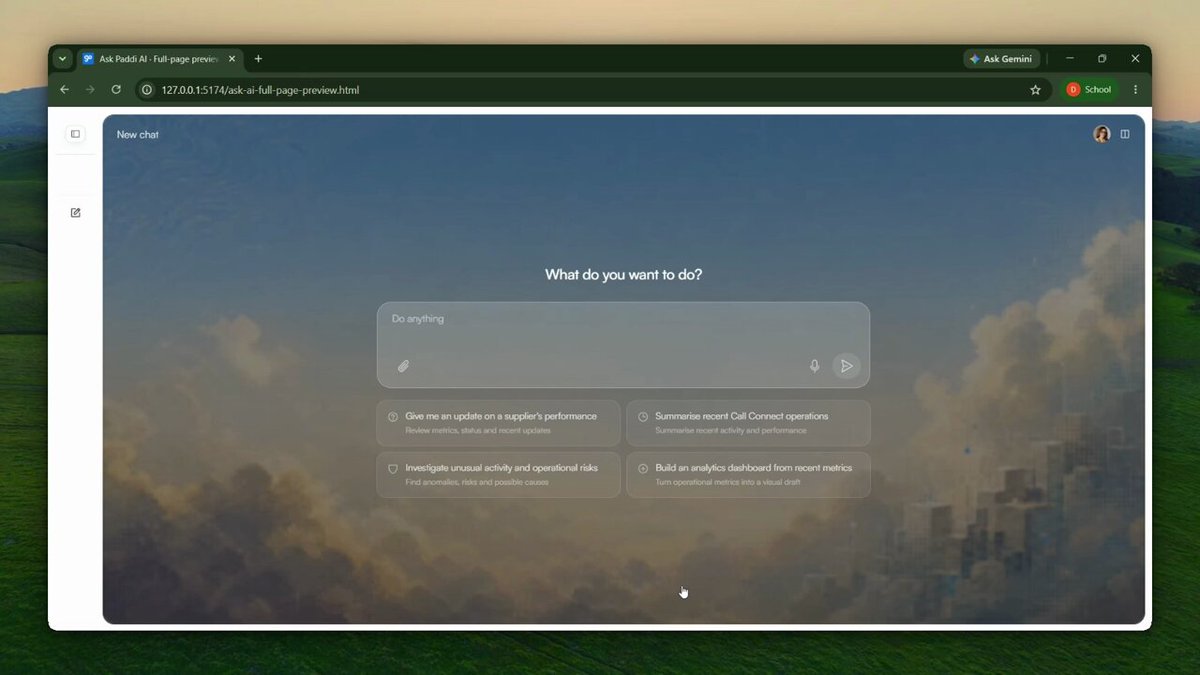Go back using browser back arrow
Viewport: 1200px width, 675px height.
pyautogui.click(x=65, y=90)
